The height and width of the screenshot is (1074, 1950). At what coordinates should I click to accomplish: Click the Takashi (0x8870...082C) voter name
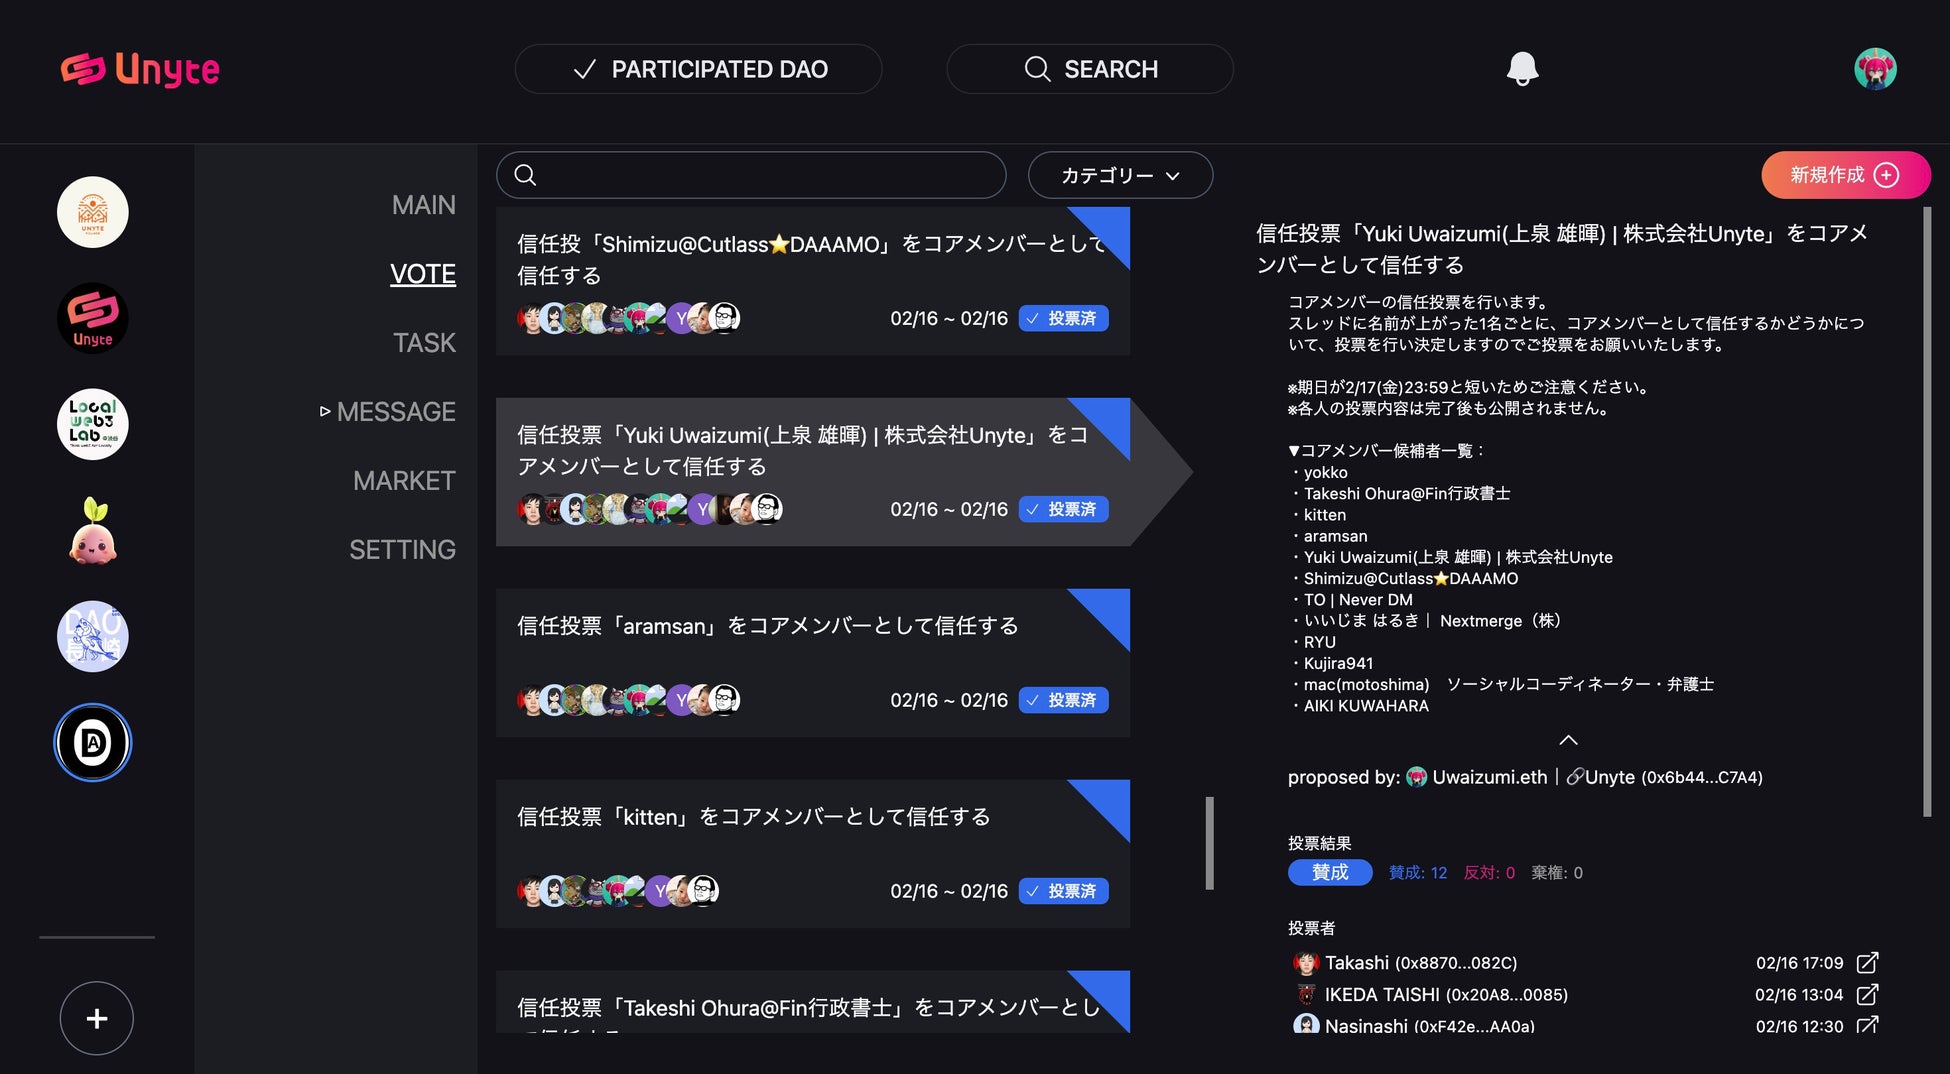tap(1421, 963)
